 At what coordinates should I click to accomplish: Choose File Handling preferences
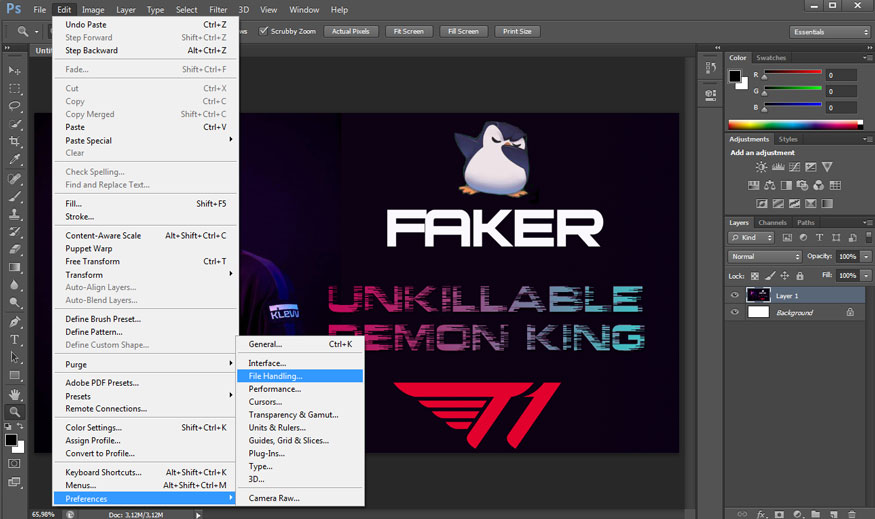coord(300,376)
